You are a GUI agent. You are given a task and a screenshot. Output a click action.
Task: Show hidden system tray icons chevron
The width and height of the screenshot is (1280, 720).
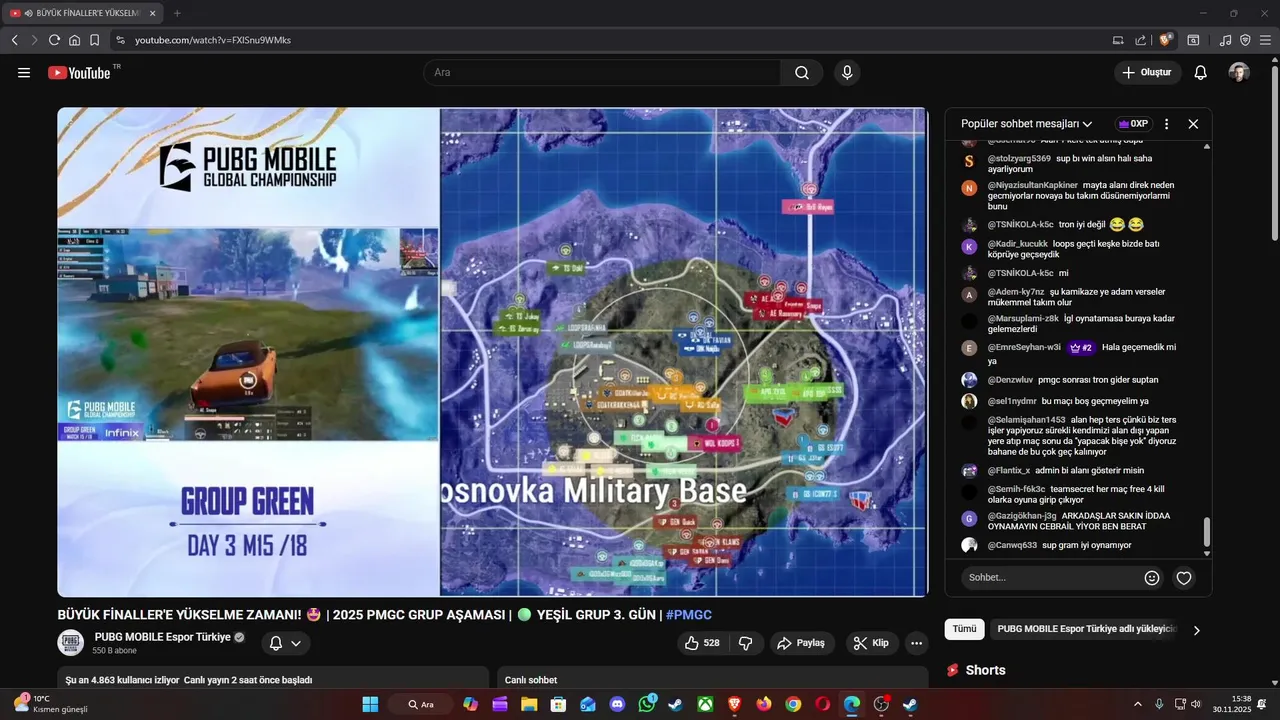pos(1138,704)
